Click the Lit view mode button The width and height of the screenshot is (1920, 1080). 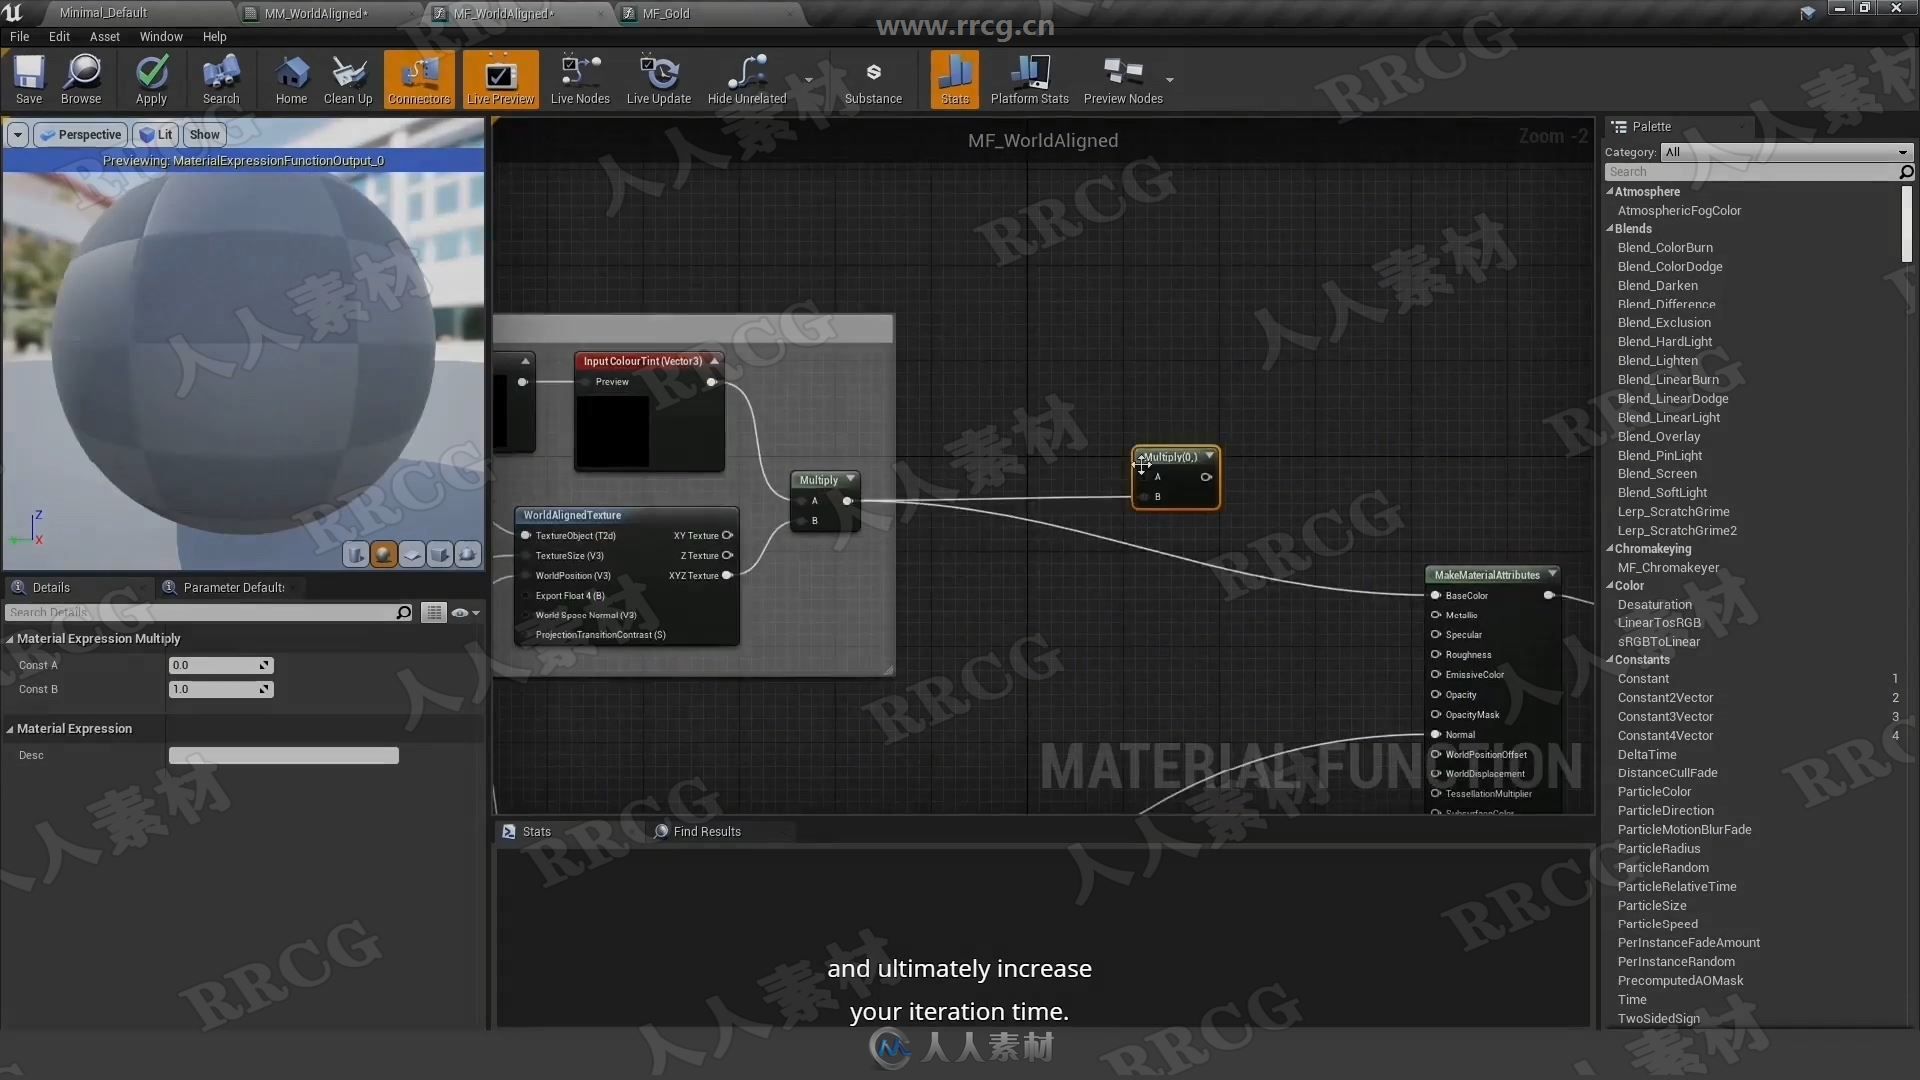156,135
